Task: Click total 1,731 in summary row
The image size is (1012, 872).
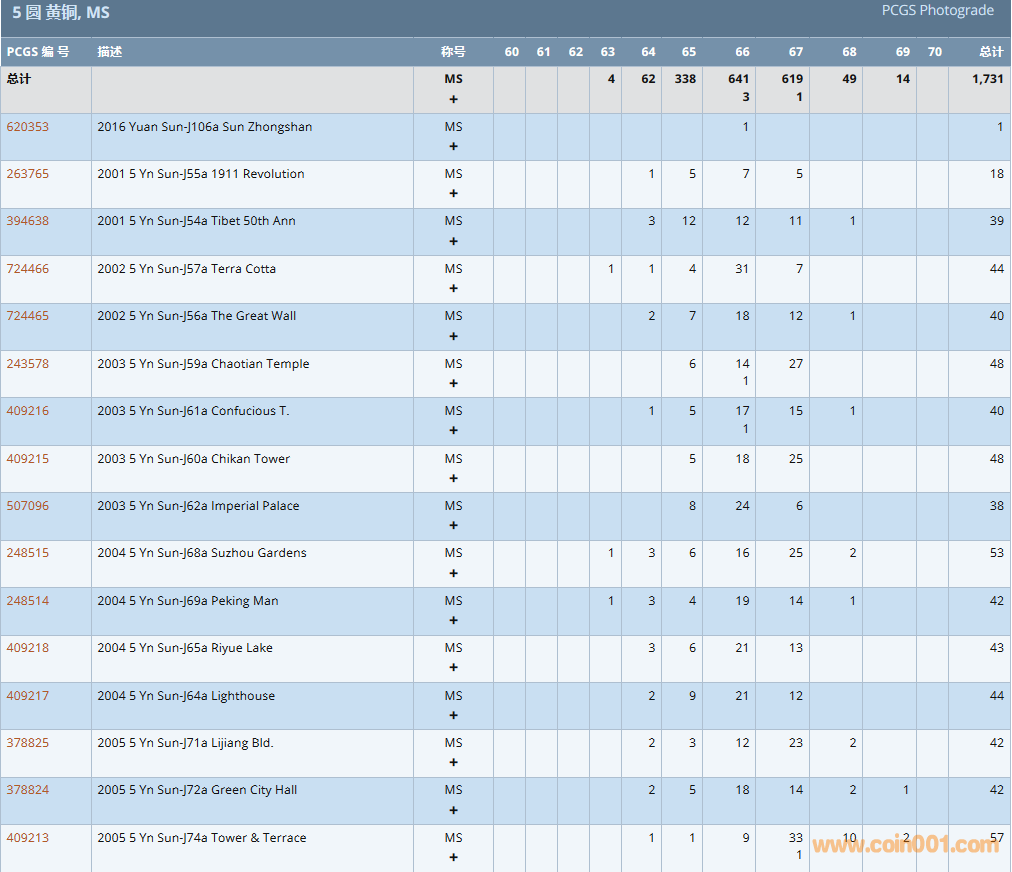Action: coord(987,79)
